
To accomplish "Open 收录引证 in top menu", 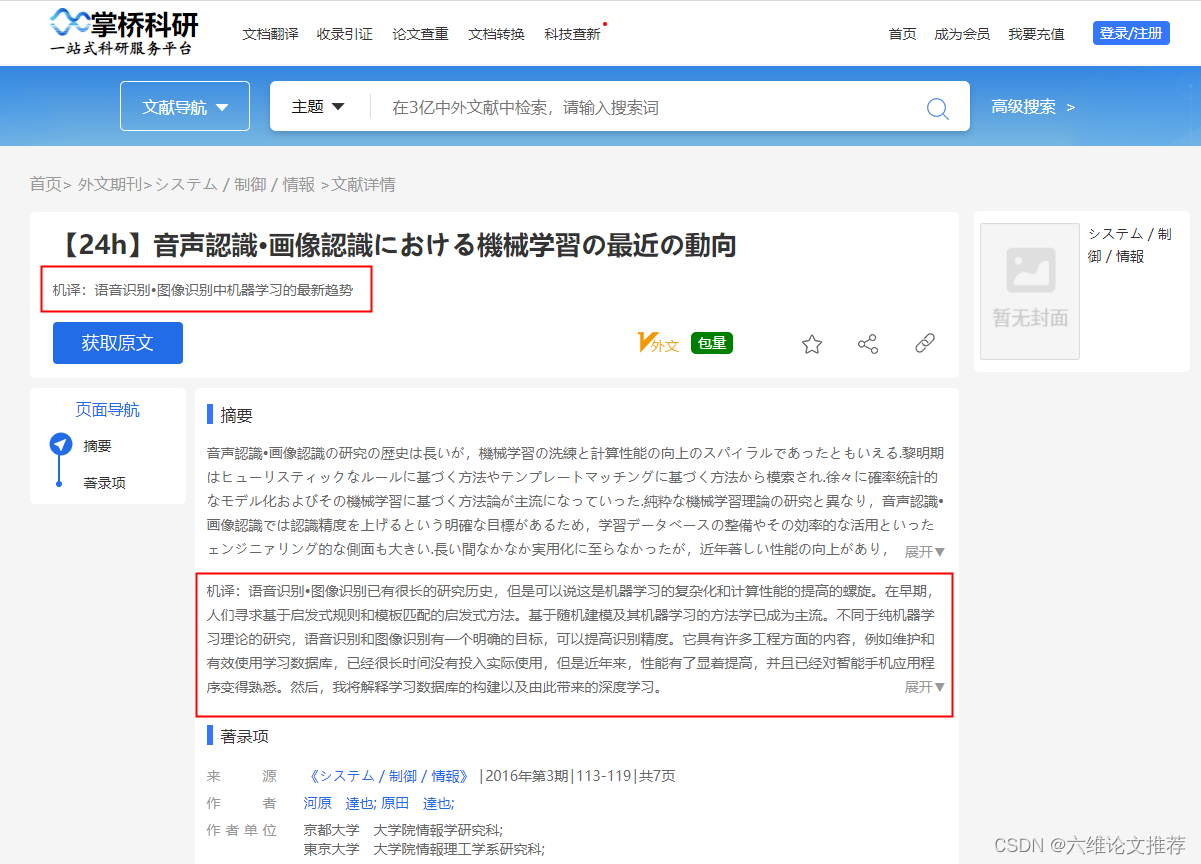I will coord(345,34).
